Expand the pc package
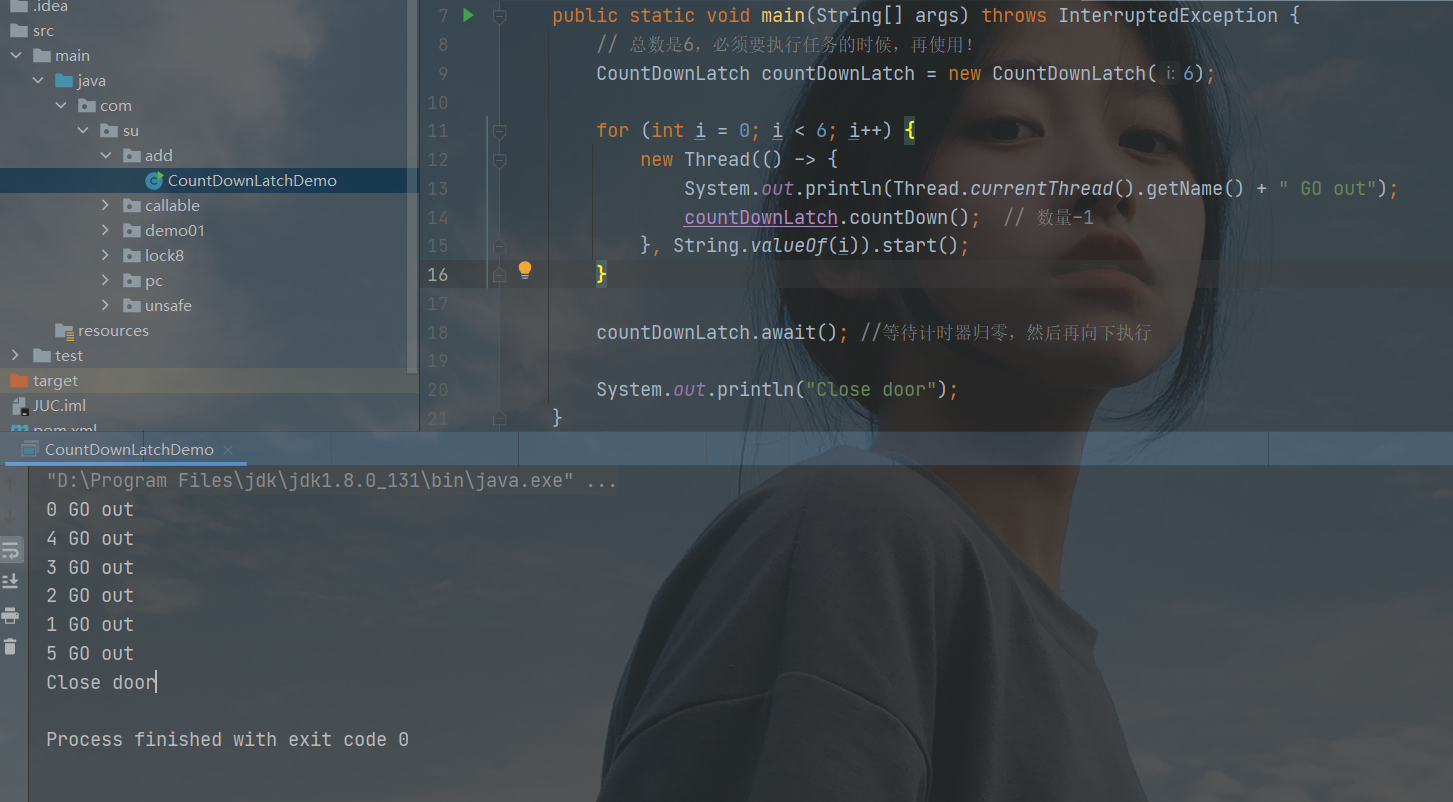Viewport: 1453px width, 802px height. point(106,281)
